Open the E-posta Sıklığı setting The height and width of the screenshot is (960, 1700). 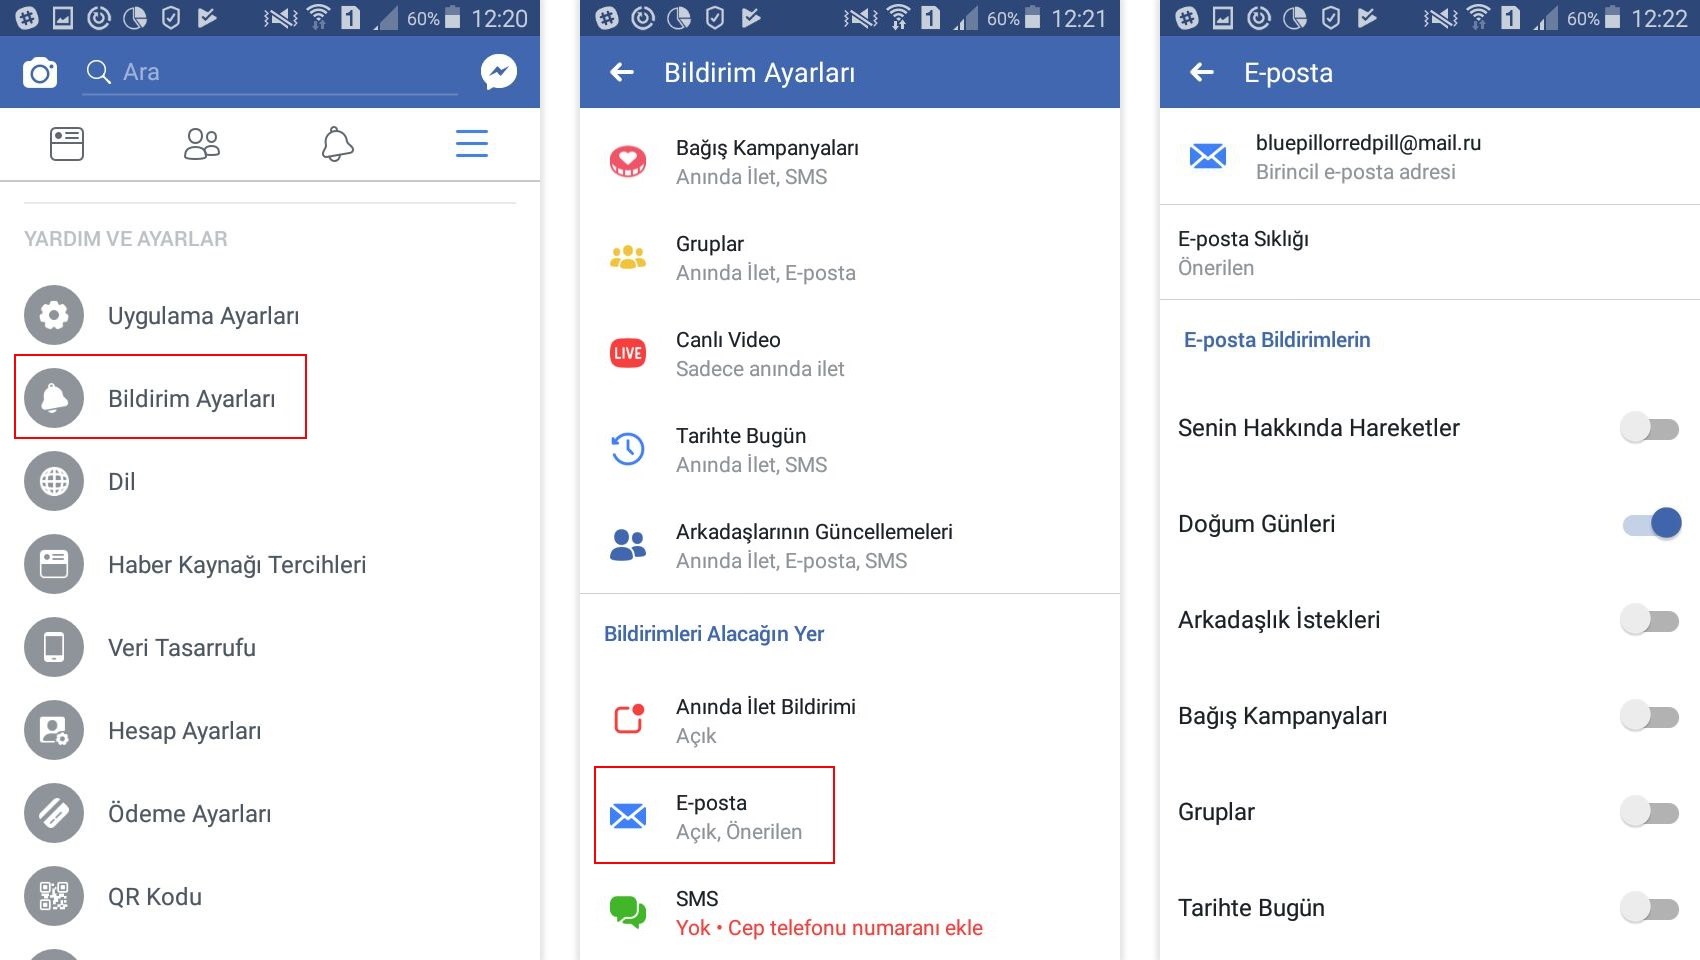[1430, 253]
